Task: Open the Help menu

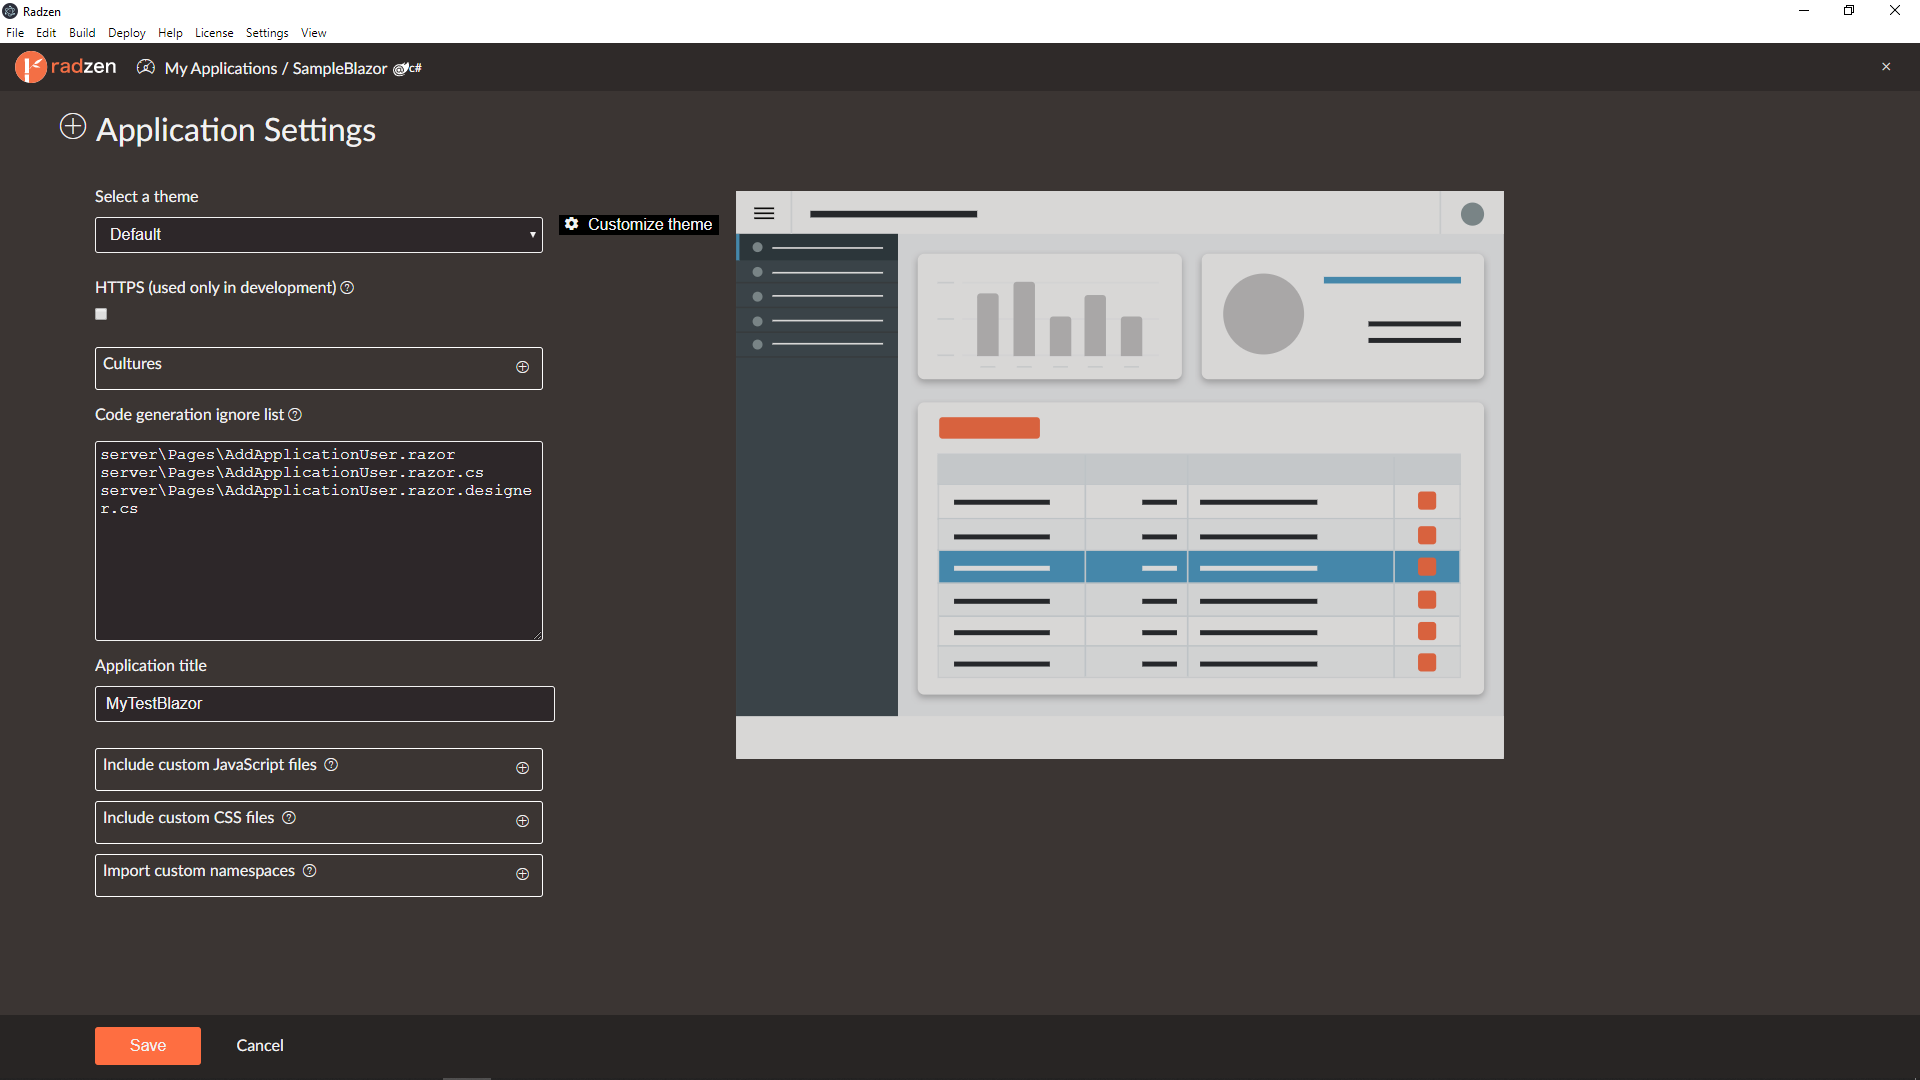Action: (x=170, y=33)
